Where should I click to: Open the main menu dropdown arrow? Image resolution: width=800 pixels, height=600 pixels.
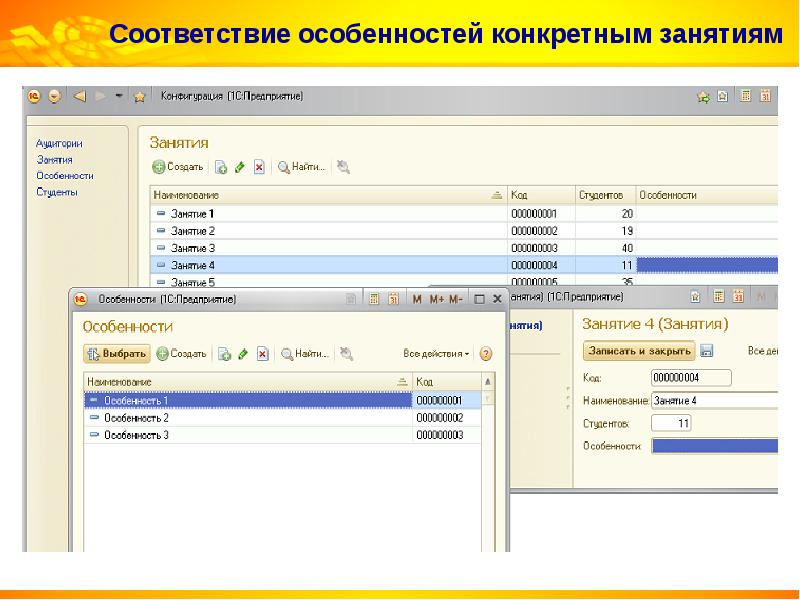[x=53, y=97]
